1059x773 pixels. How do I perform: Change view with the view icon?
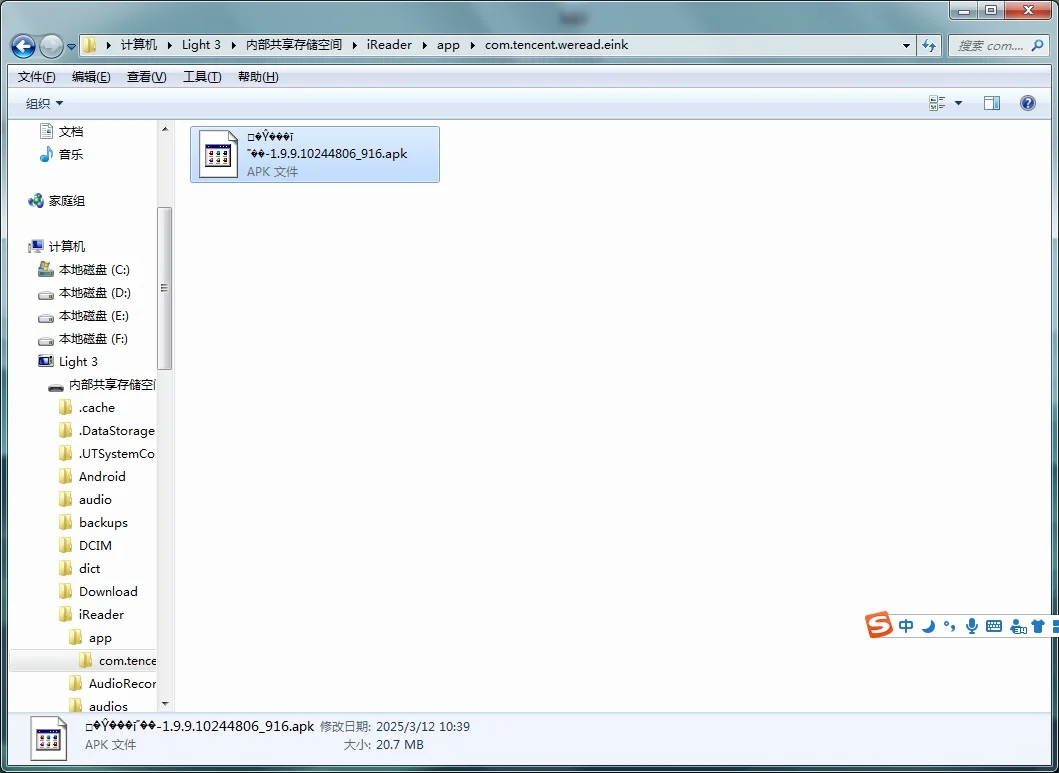(x=937, y=103)
